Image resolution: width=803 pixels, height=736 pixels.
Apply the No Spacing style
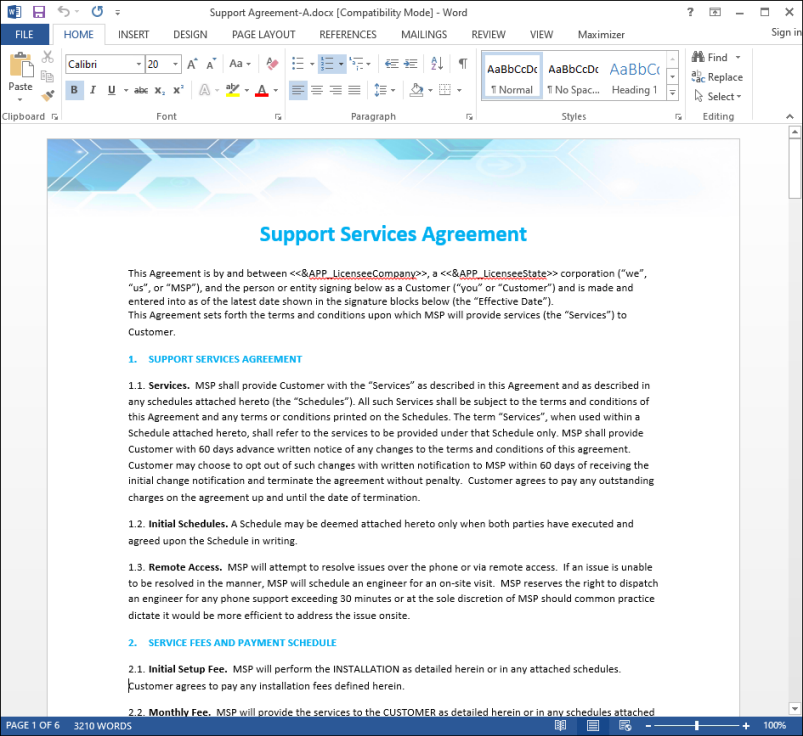[x=573, y=77]
